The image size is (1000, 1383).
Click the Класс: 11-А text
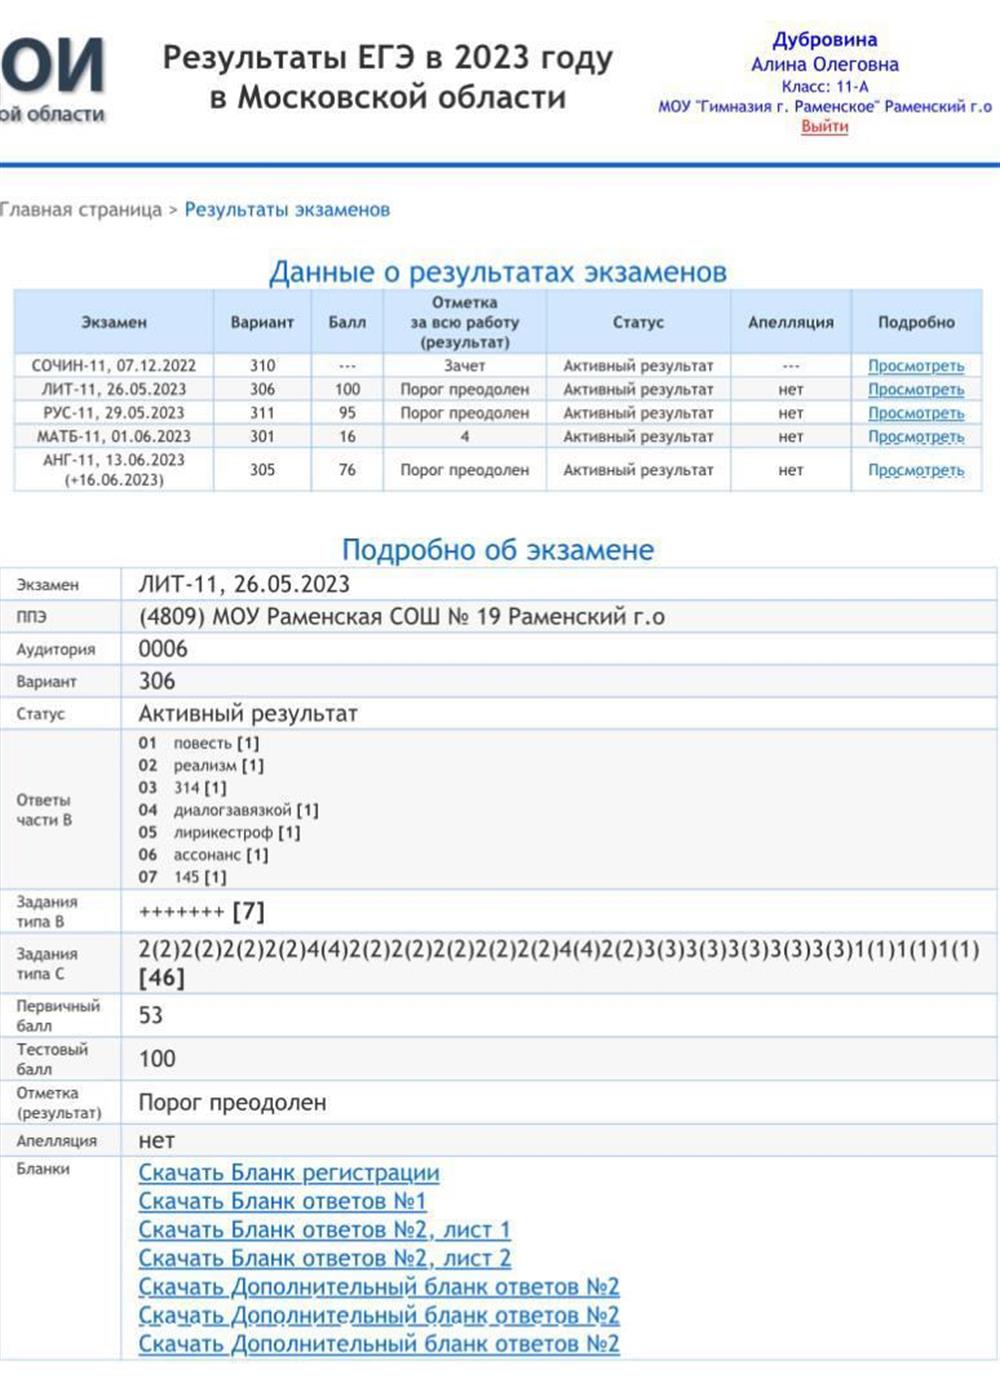tap(825, 86)
